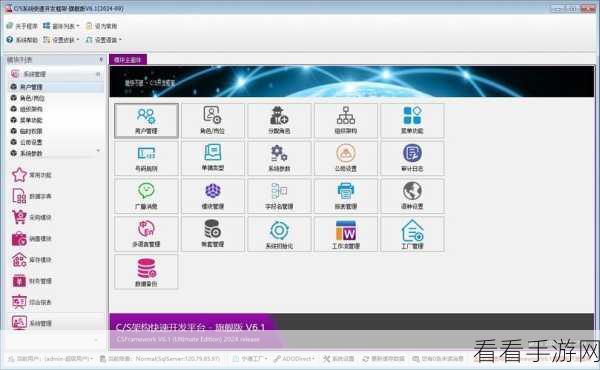Open the user management tile with people icon
The width and height of the screenshot is (600, 370).
(x=146, y=121)
